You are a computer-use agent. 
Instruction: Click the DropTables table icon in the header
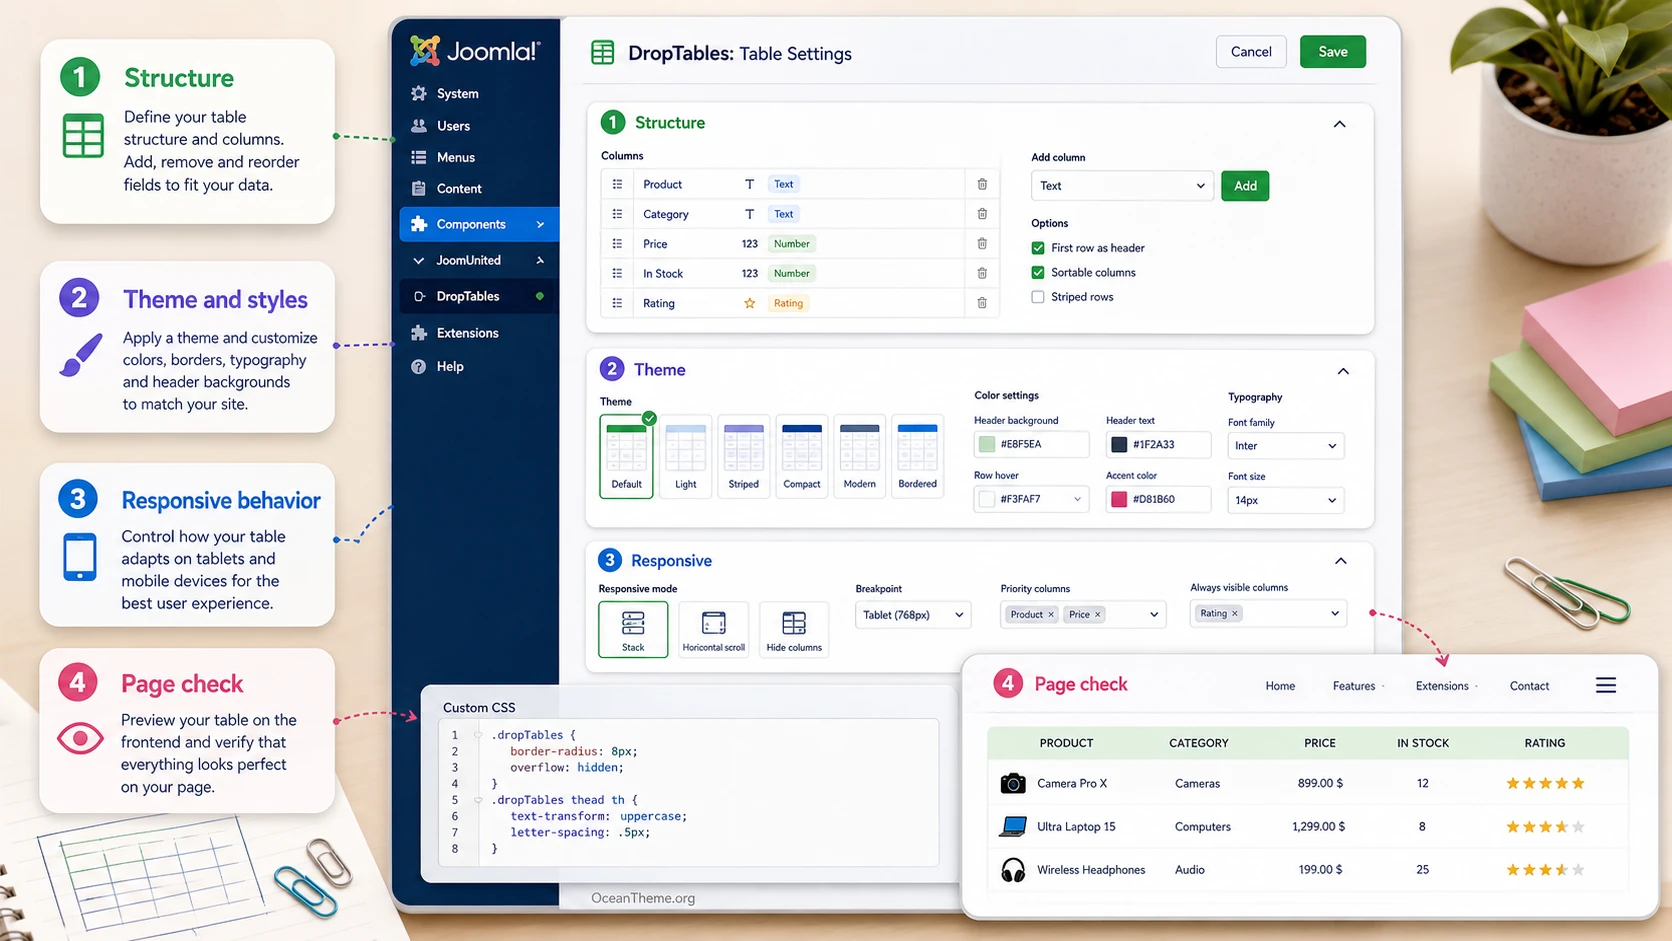pos(603,53)
